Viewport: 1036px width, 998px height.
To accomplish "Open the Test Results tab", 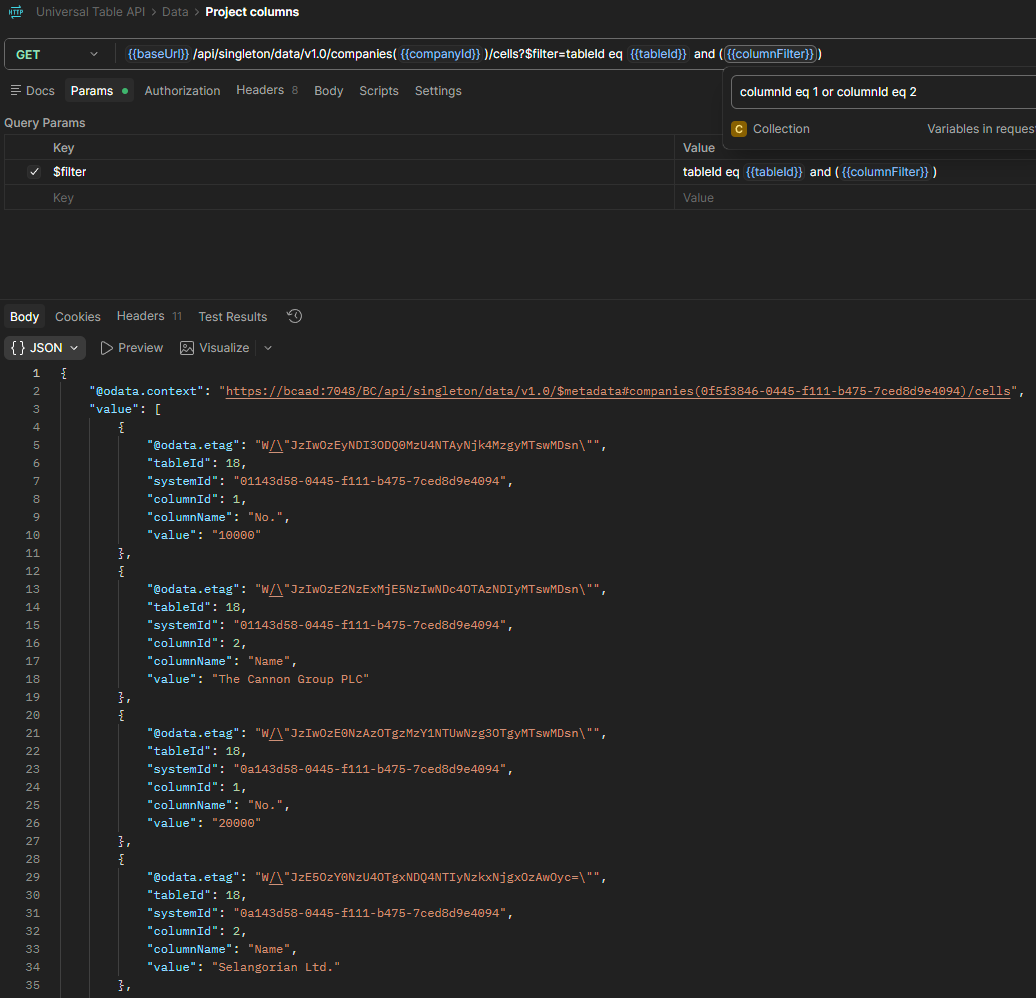I will tap(233, 317).
